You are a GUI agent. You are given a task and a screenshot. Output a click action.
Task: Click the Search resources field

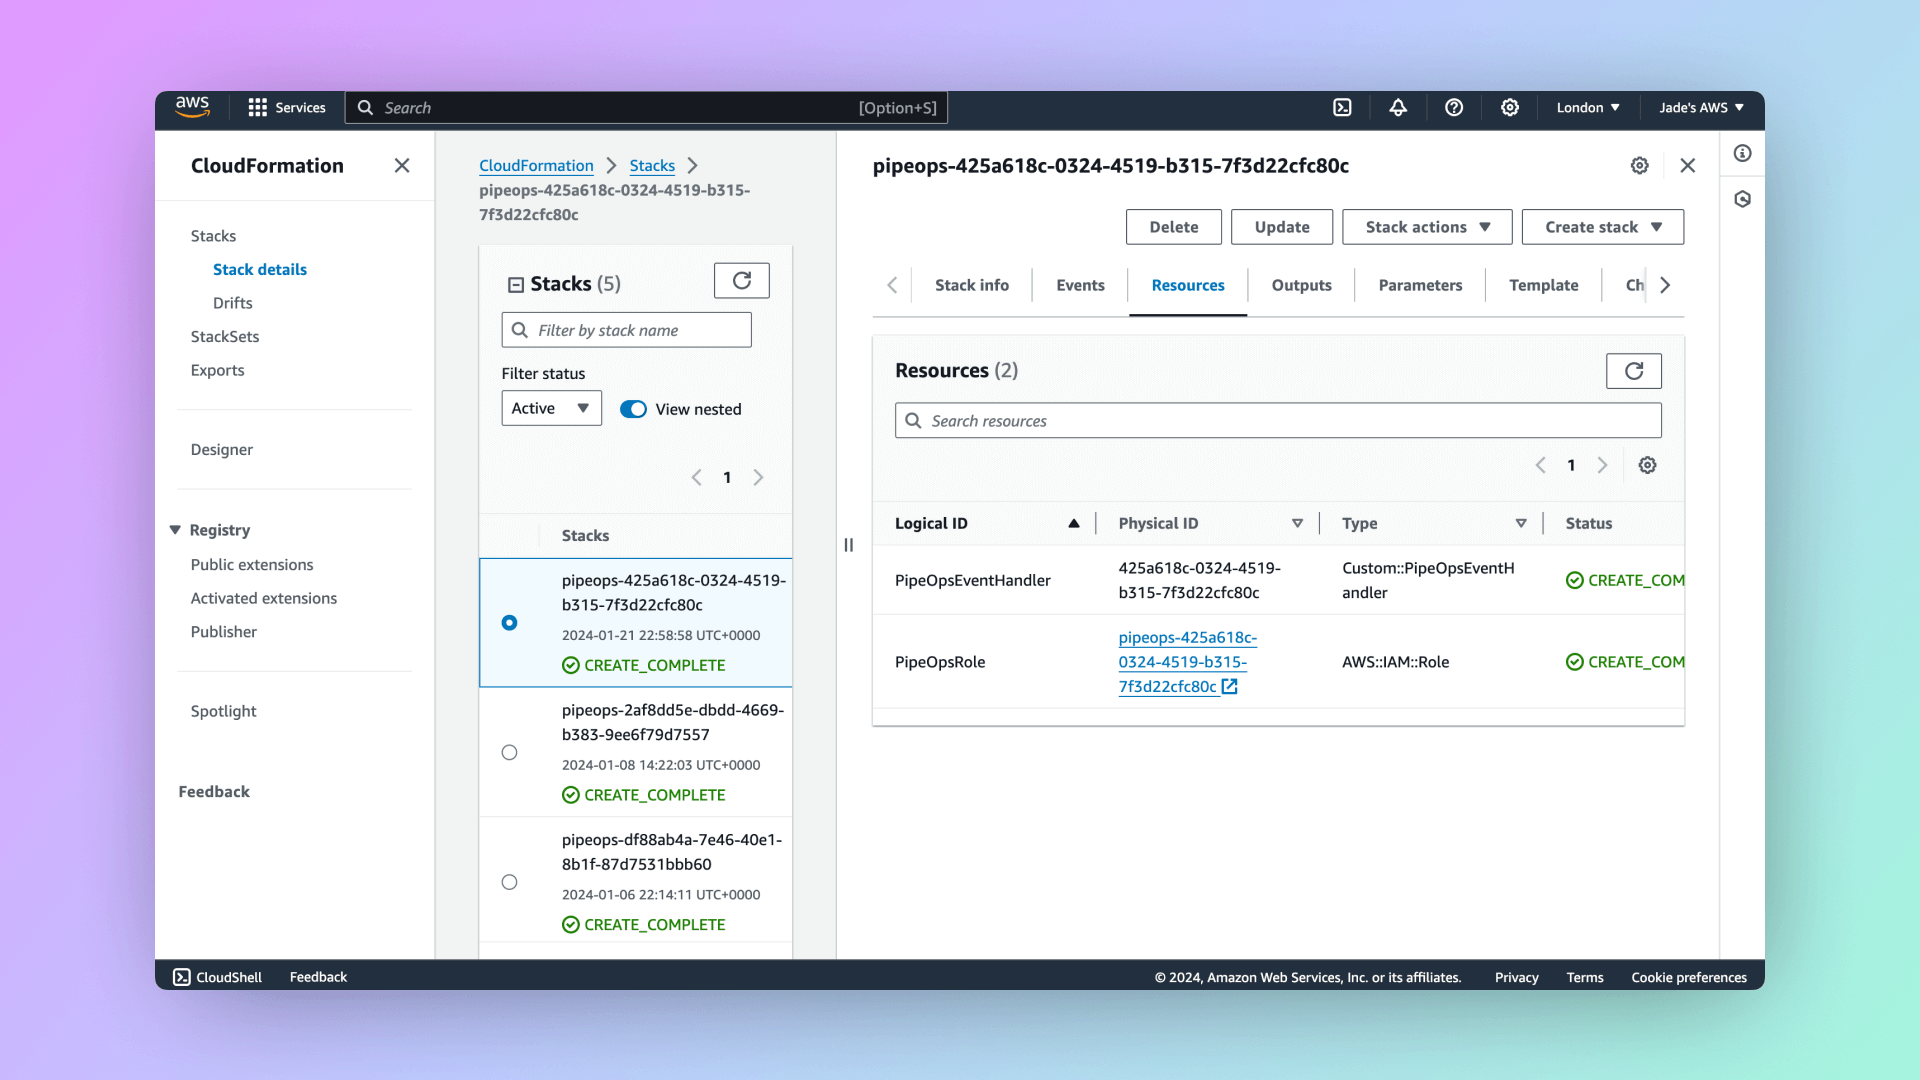coord(1278,421)
